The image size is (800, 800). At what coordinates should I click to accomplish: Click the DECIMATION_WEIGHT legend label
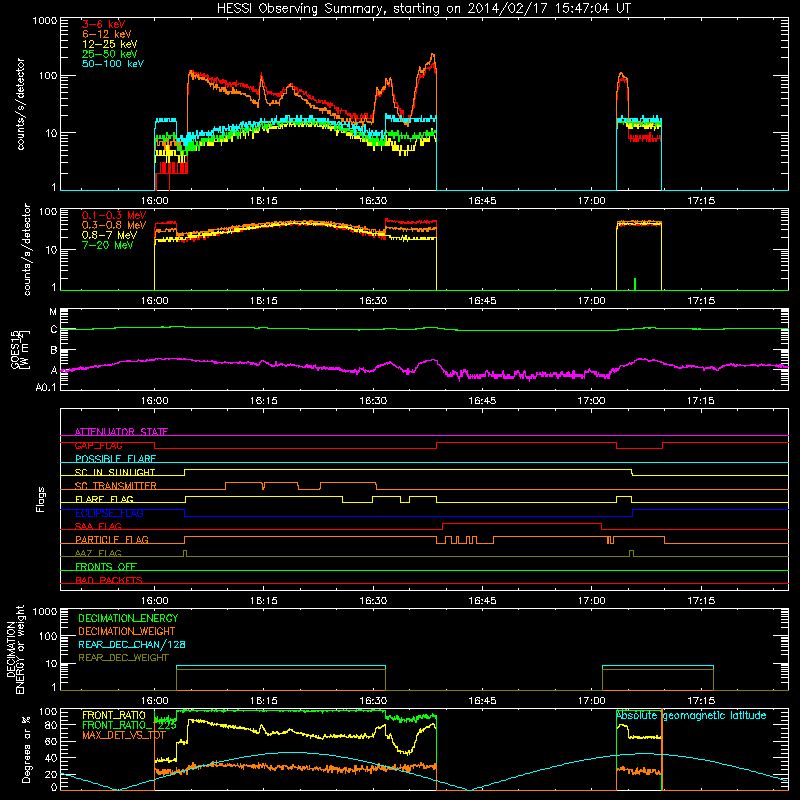point(127,631)
